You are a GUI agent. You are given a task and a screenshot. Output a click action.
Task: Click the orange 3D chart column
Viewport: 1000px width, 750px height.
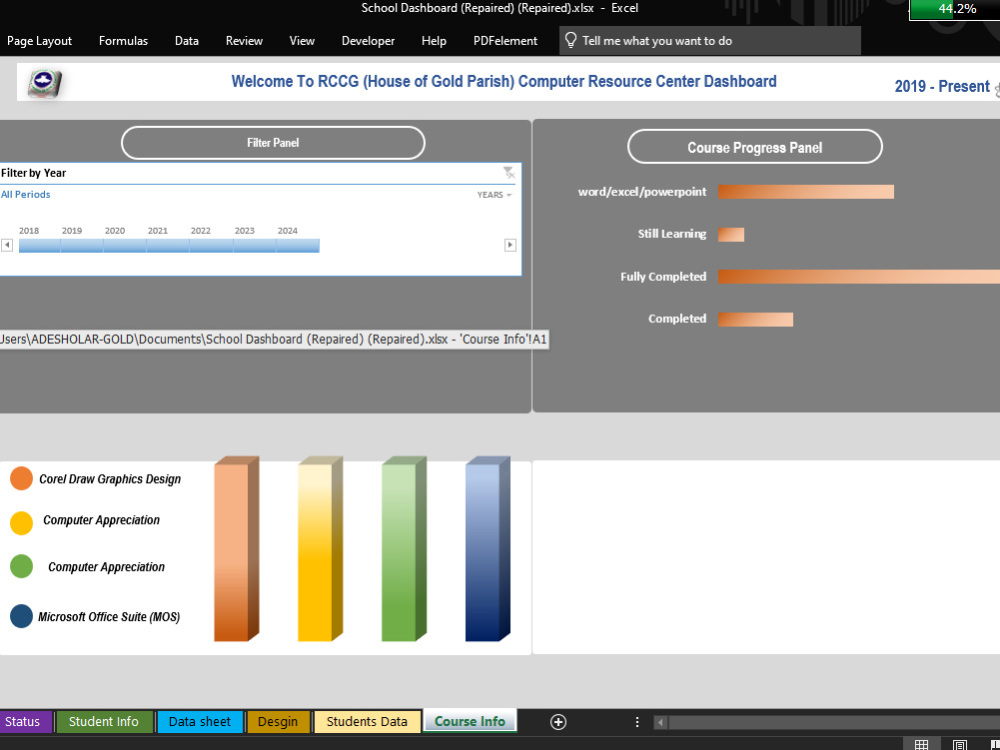[x=236, y=549]
